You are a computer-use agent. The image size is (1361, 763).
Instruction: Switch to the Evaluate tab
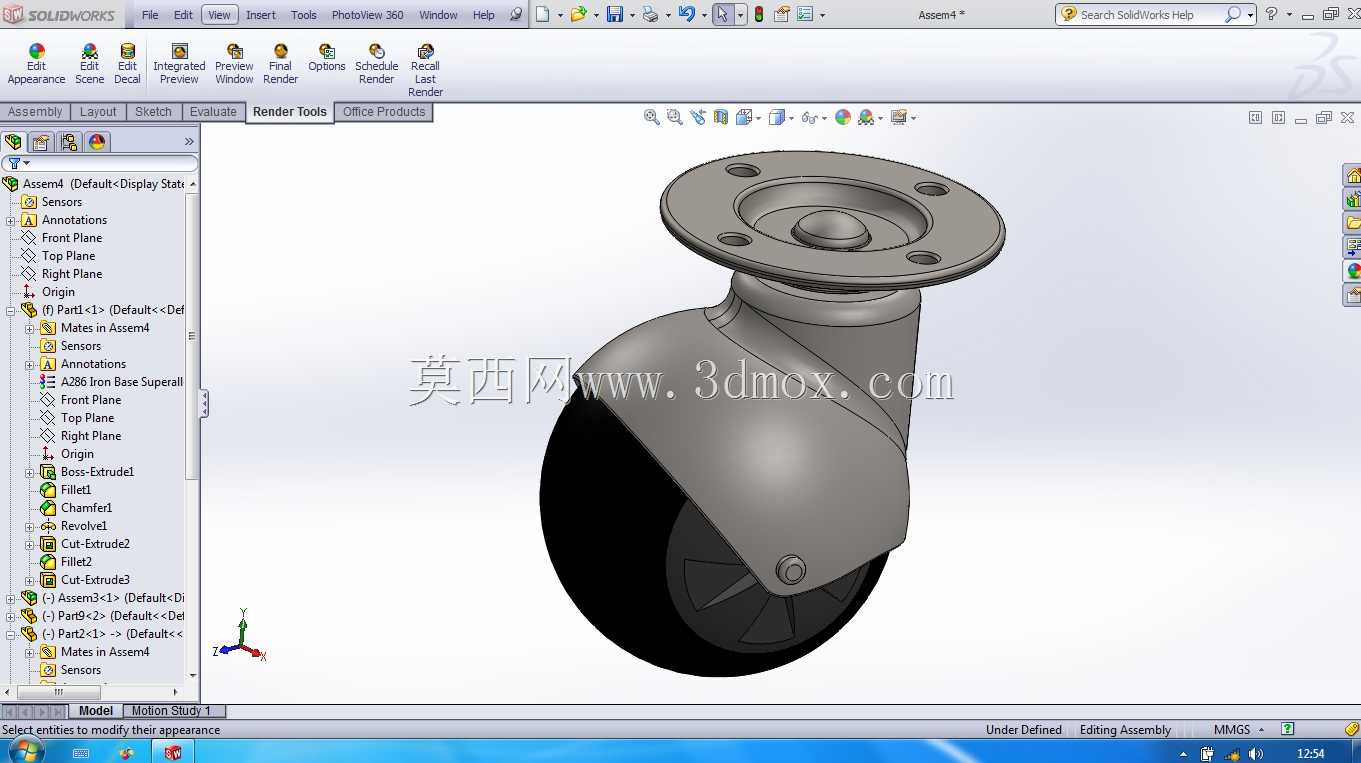click(213, 112)
